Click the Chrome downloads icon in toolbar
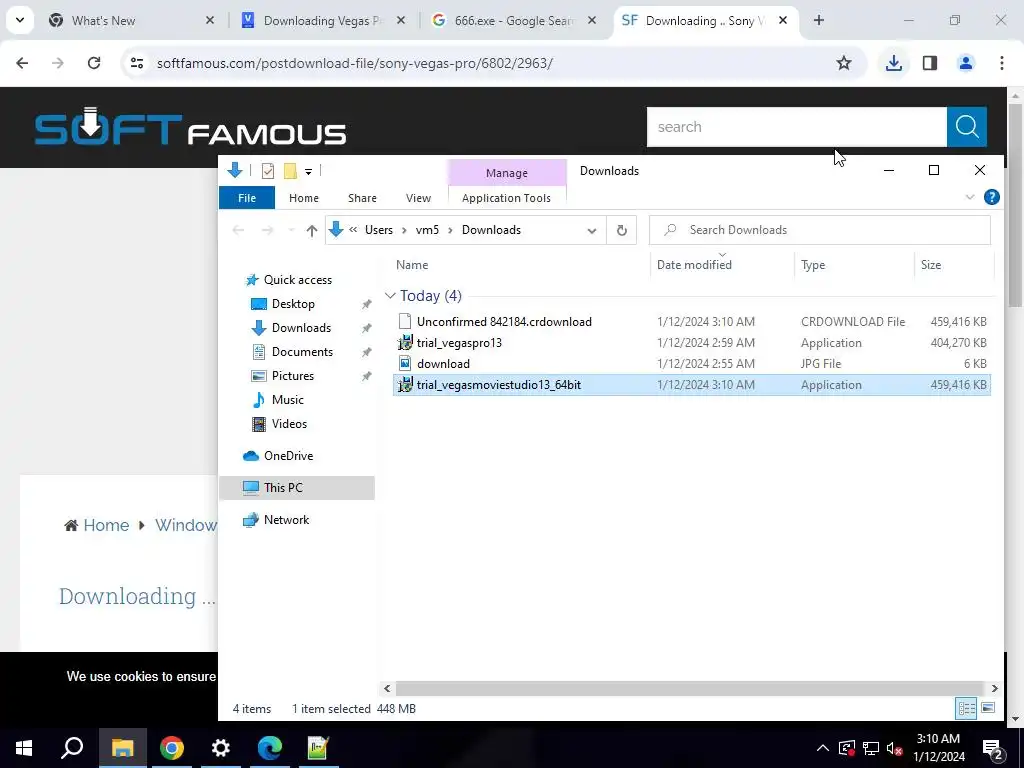 click(x=893, y=63)
